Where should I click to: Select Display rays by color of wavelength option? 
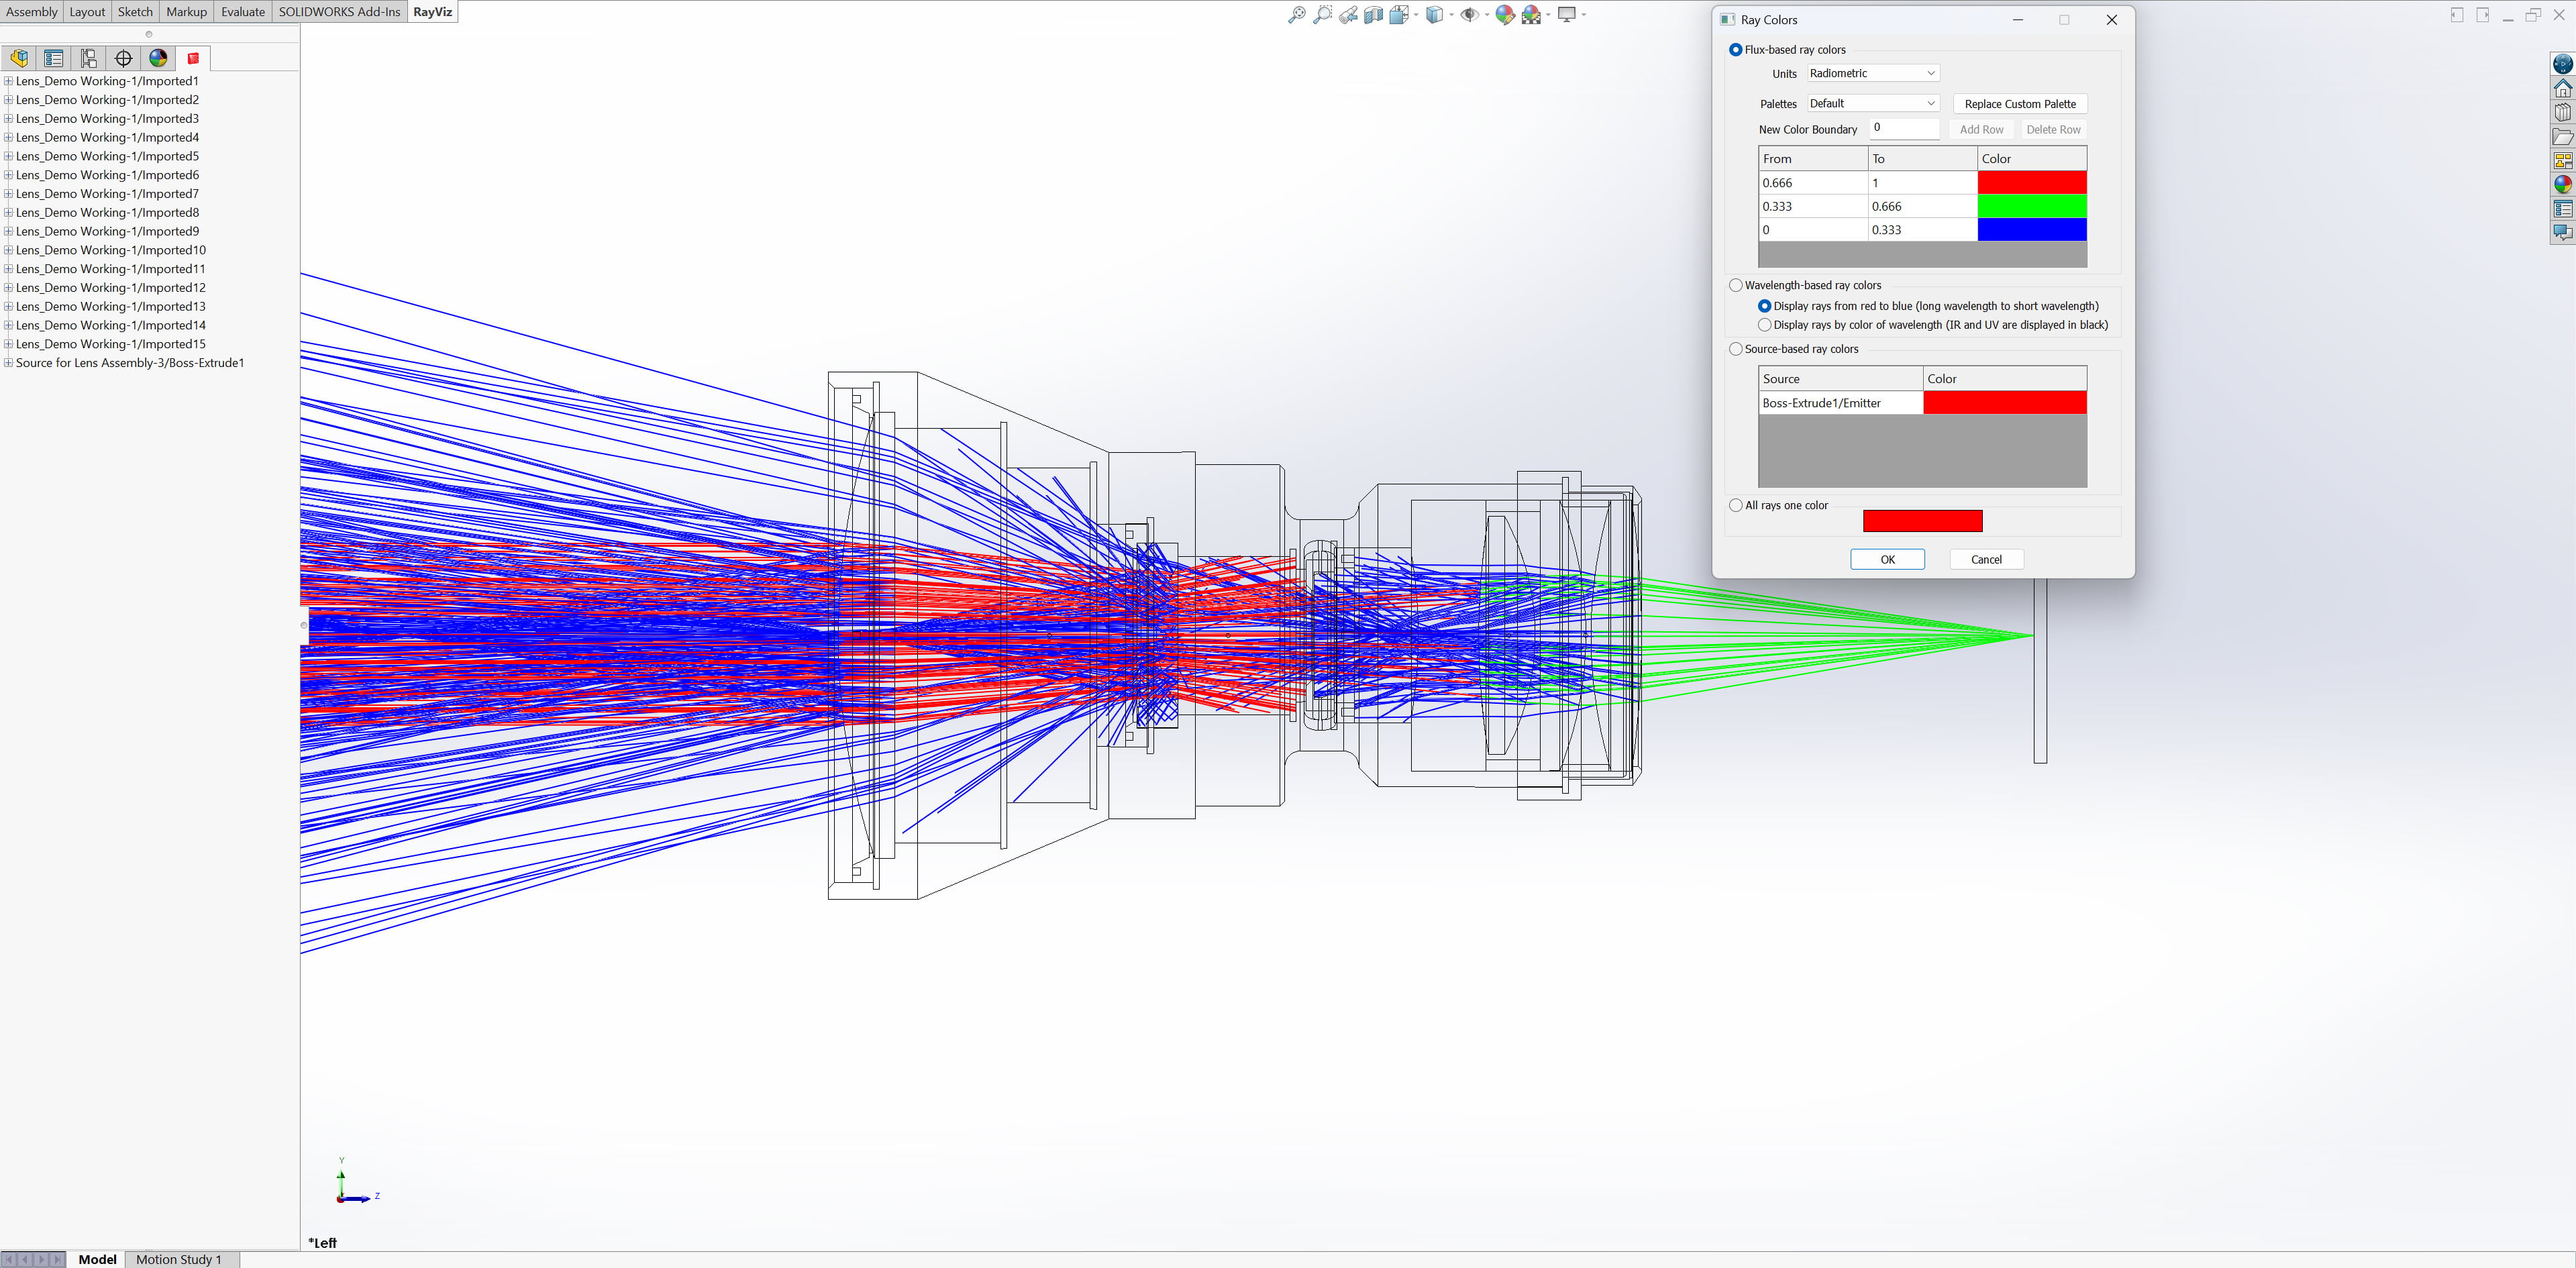click(x=1765, y=325)
